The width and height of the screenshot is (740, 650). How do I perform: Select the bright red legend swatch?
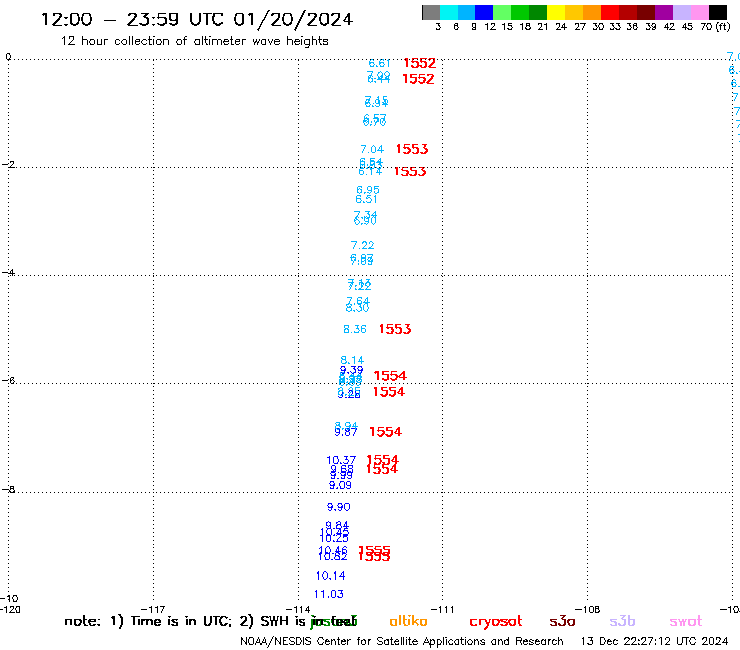[610, 12]
